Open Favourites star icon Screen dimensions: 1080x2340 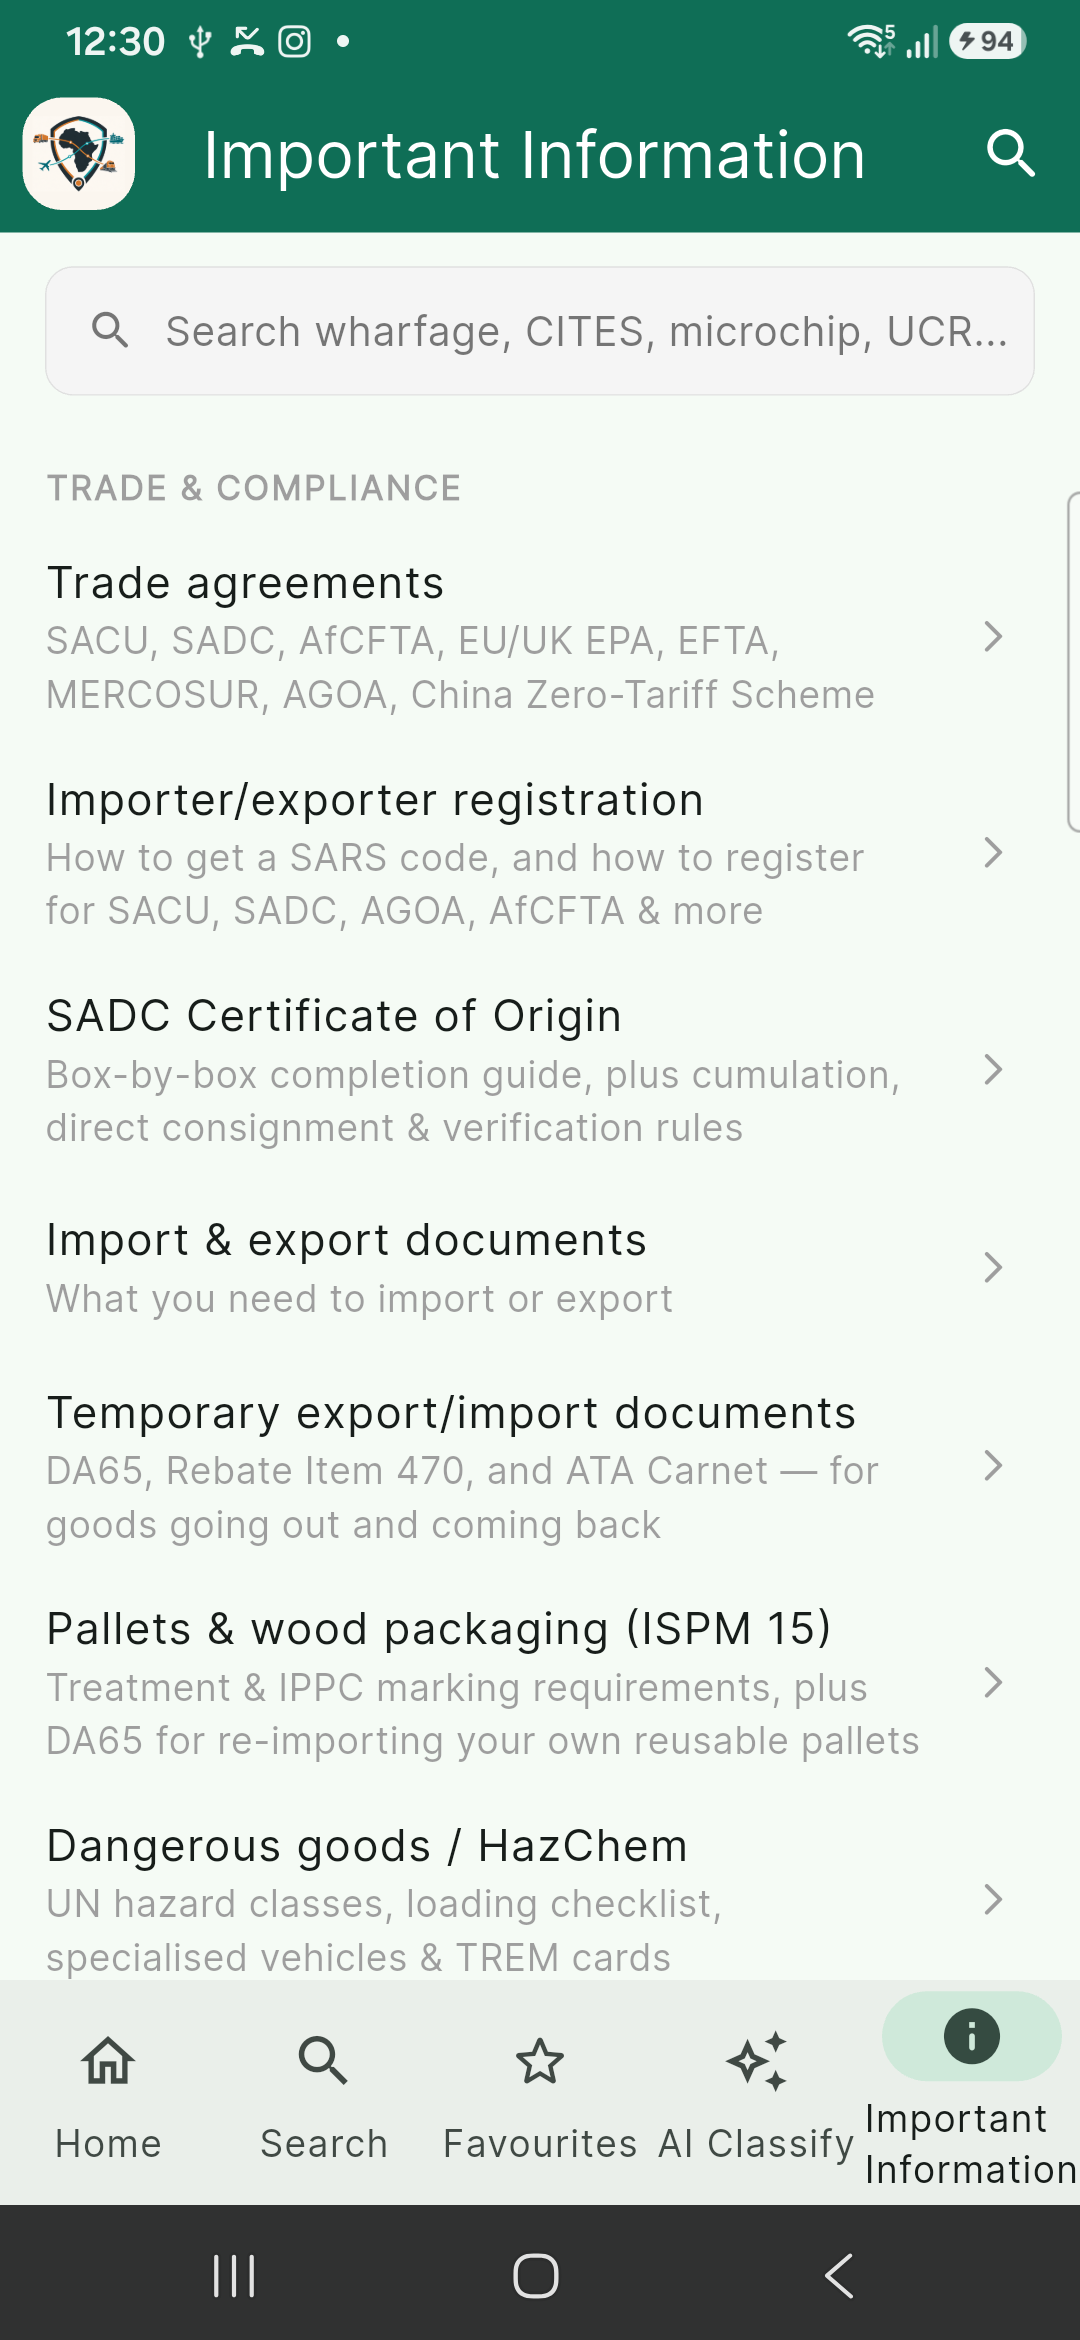[x=540, y=2061]
